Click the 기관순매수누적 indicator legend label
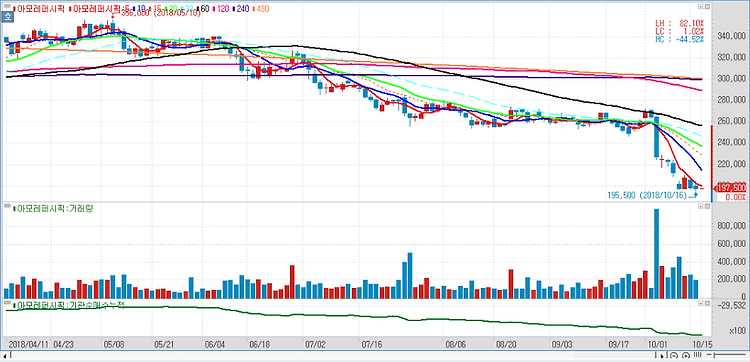Viewport: 750px width, 362px height. click(x=68, y=305)
